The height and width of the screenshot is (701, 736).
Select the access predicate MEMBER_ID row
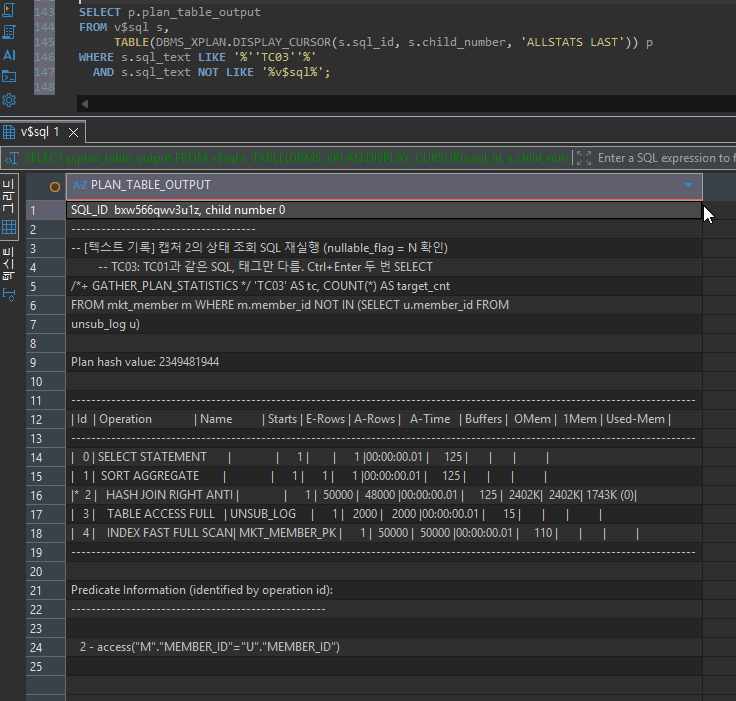384,647
